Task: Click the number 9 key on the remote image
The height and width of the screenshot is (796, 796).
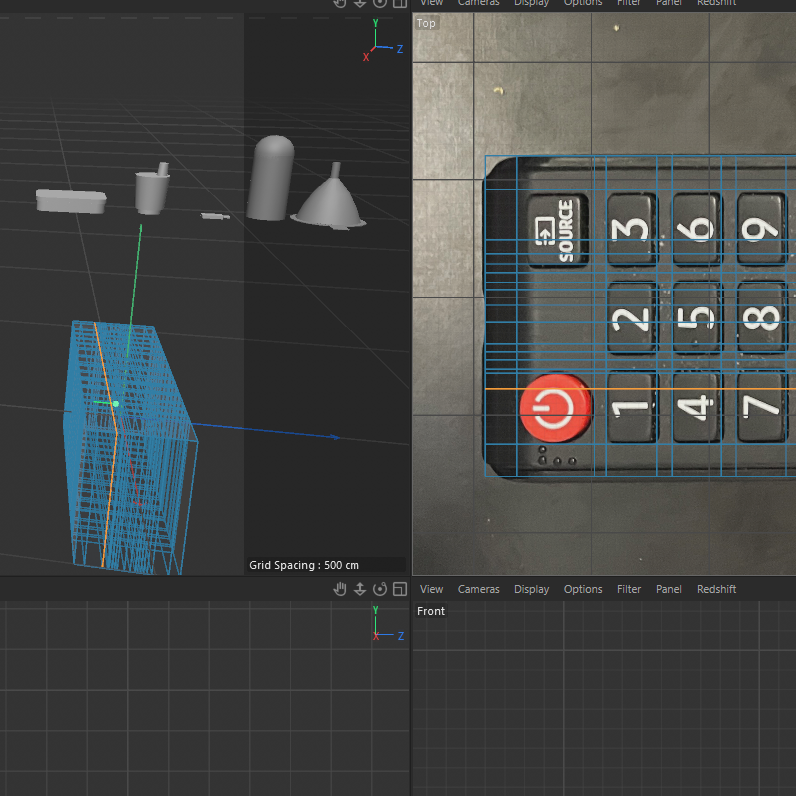Action: (x=760, y=228)
